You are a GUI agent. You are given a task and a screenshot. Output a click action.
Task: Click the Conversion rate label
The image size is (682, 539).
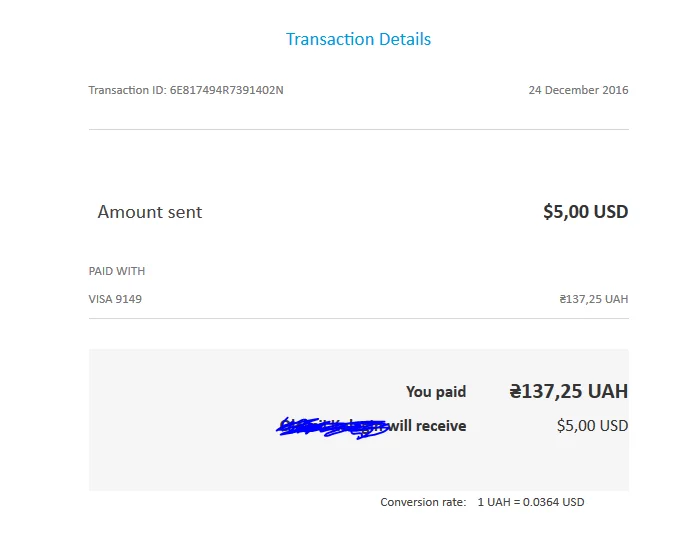(x=423, y=502)
